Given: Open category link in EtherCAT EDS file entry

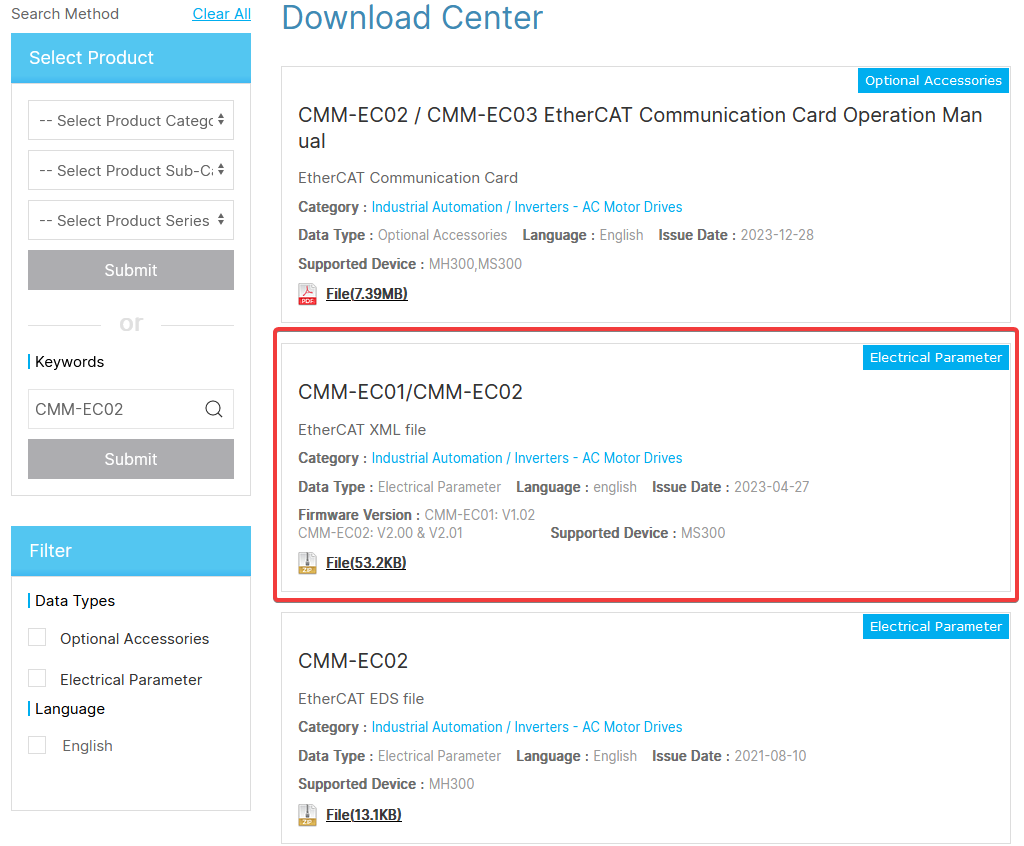Looking at the screenshot, I should [526, 727].
